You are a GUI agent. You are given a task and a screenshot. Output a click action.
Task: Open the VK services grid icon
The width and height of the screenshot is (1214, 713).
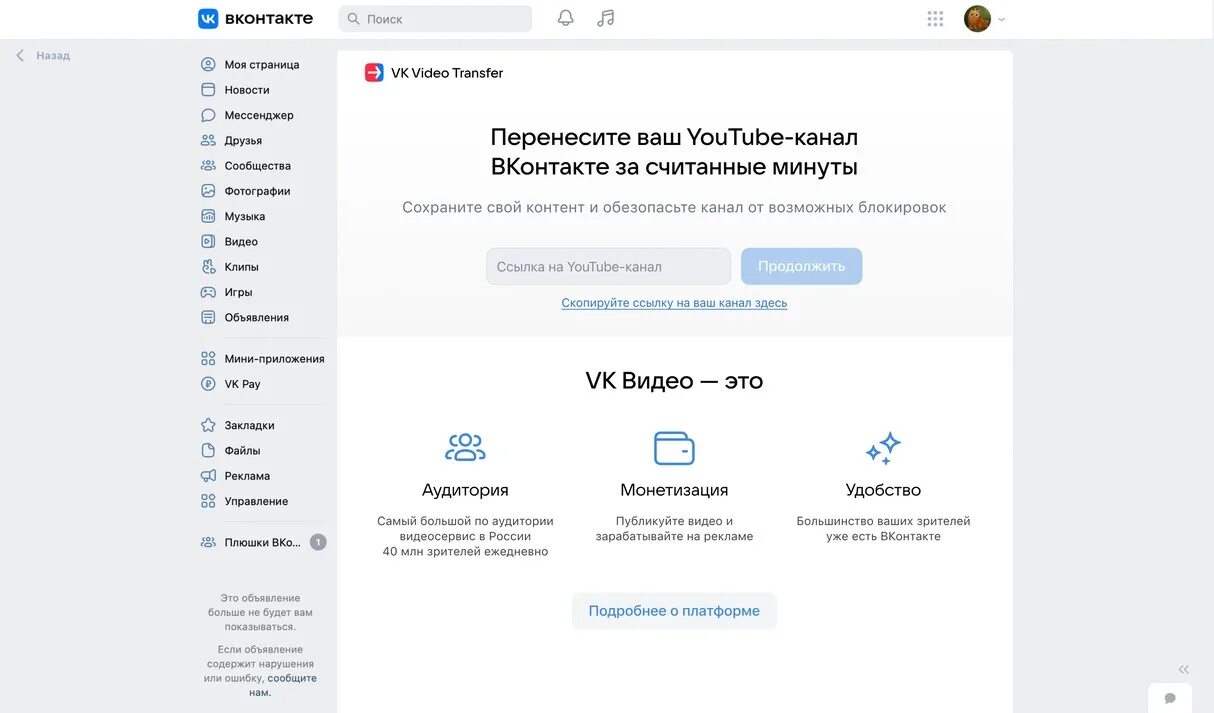pos(935,18)
